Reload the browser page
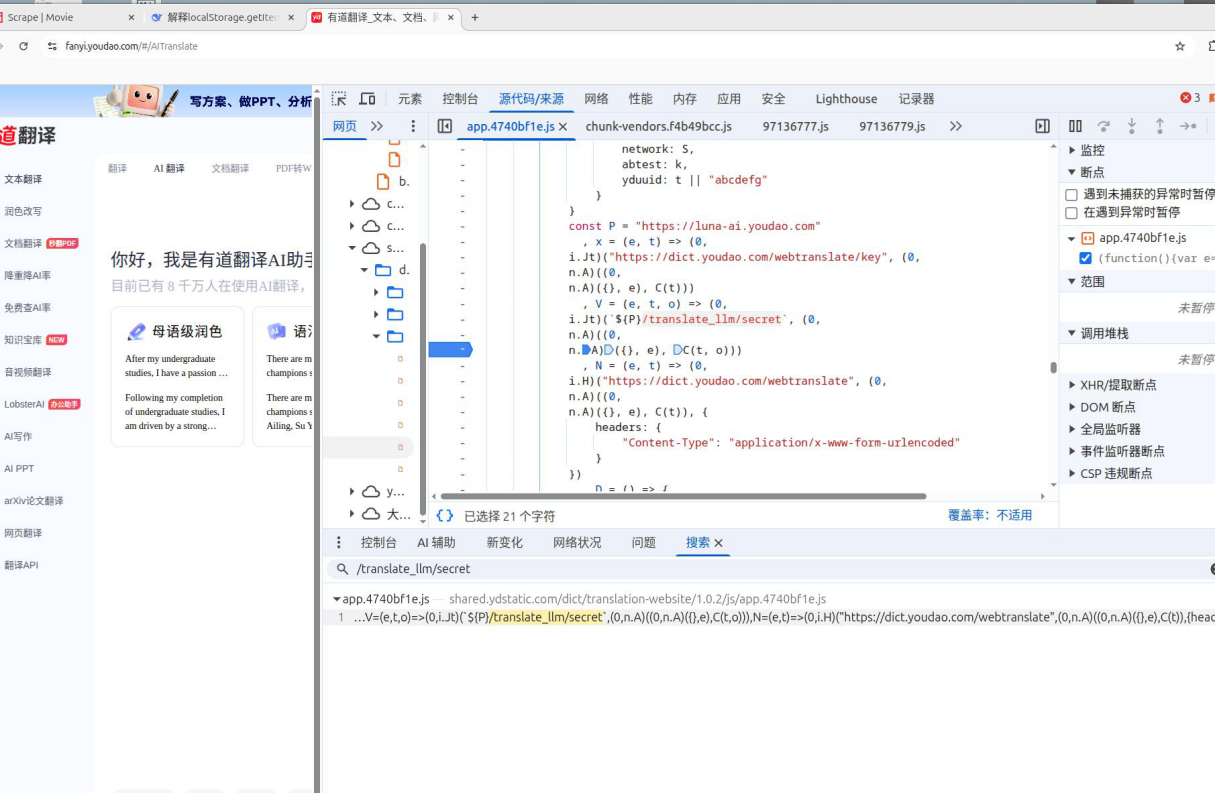 click(23, 46)
